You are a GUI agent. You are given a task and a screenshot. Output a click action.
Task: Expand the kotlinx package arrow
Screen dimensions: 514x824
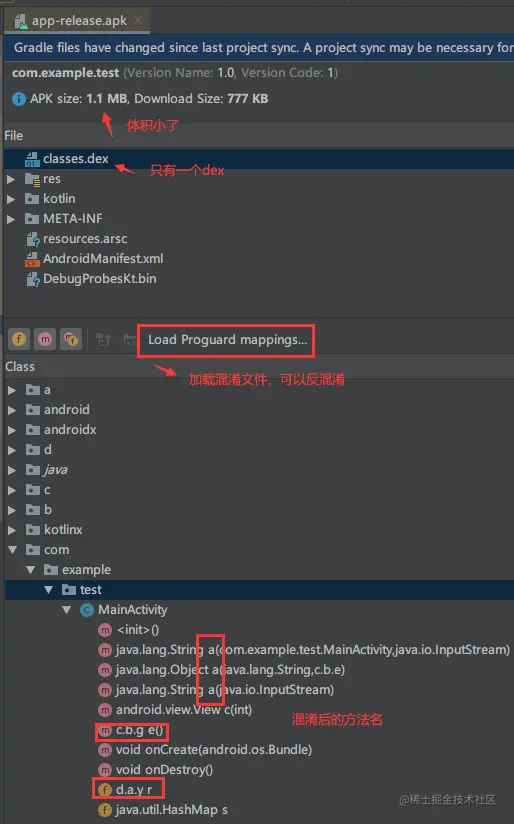click(12, 530)
